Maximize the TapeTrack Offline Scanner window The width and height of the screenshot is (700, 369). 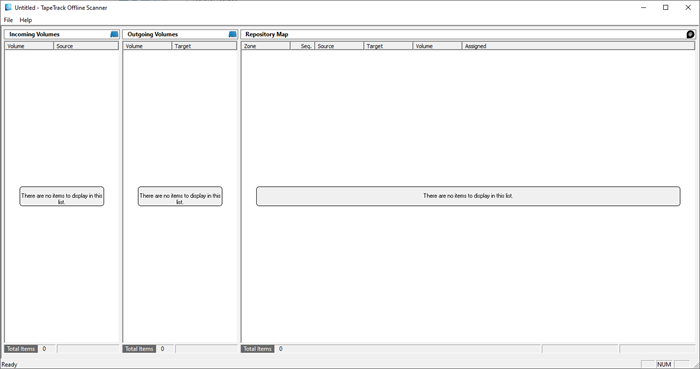[x=666, y=8]
